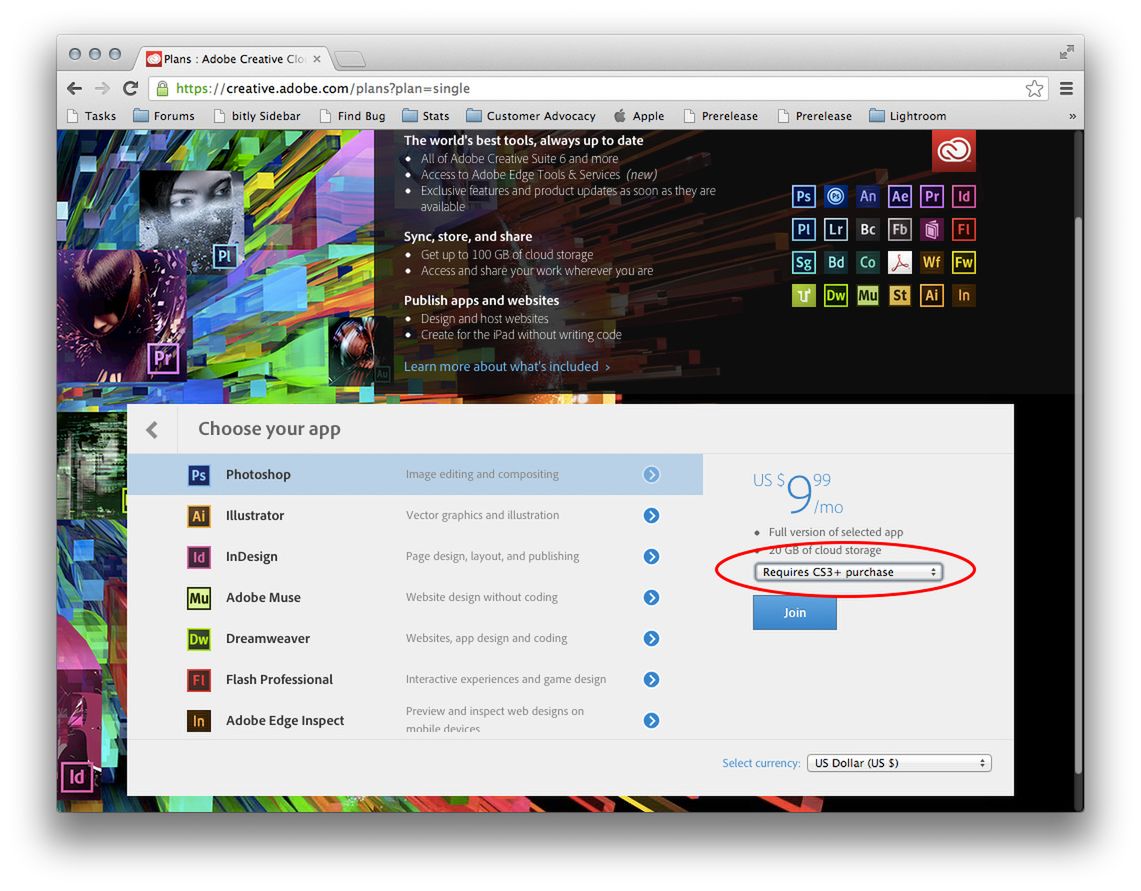
Task: Click the Fl icon in Flash Professional row
Action: click(199, 680)
